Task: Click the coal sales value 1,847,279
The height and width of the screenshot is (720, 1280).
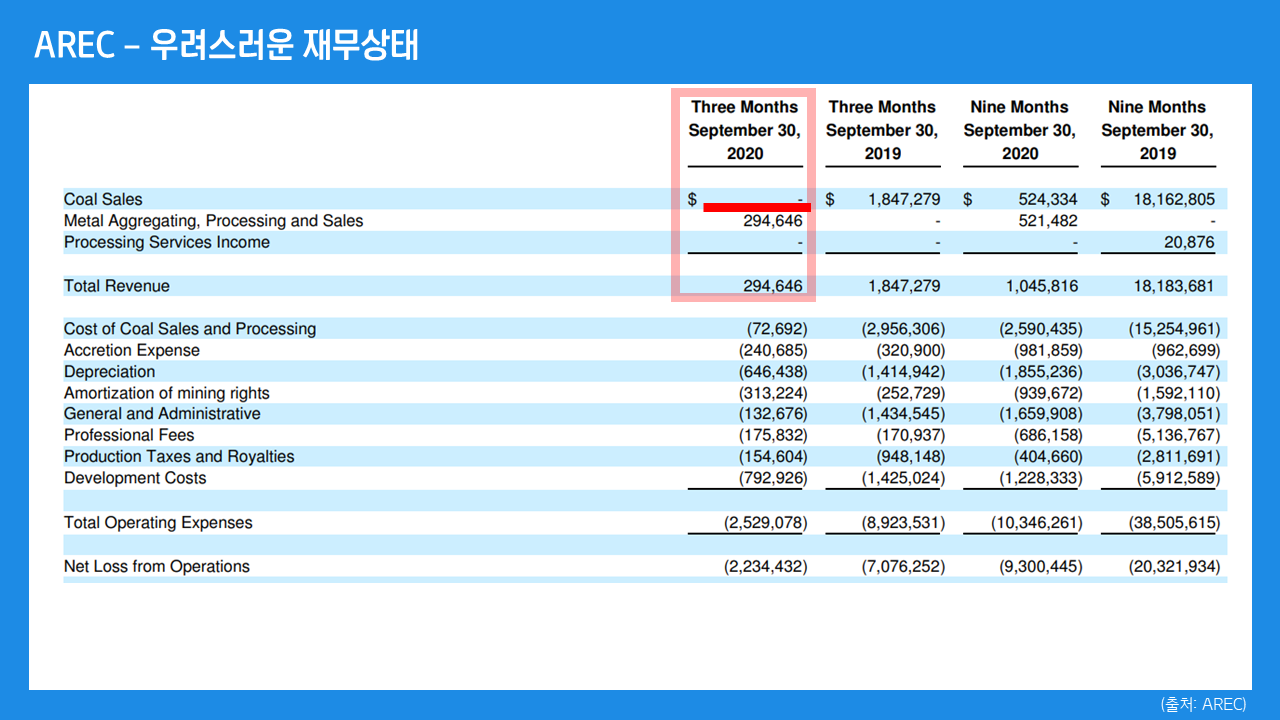Action: click(904, 199)
